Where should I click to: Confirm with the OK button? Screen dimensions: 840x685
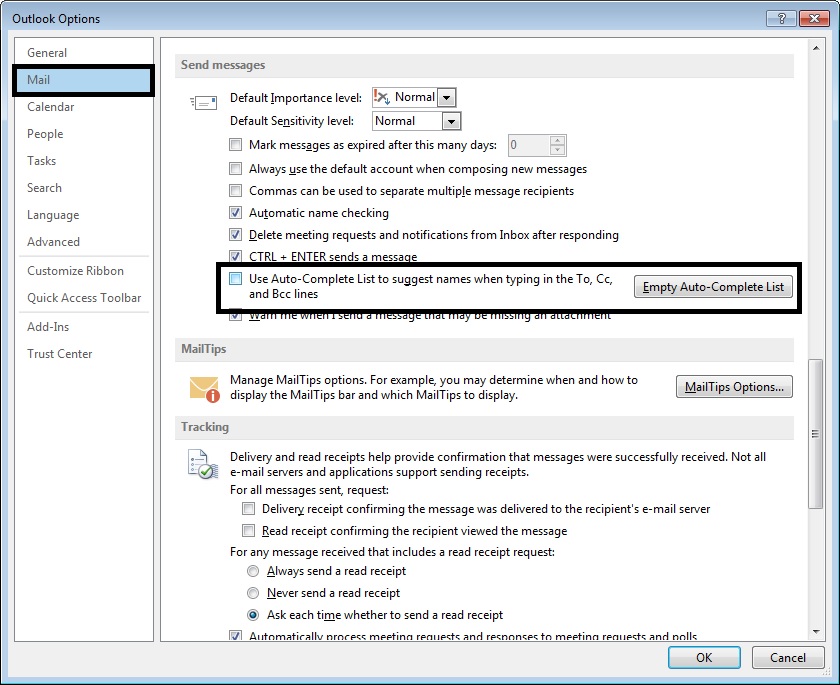coord(704,658)
